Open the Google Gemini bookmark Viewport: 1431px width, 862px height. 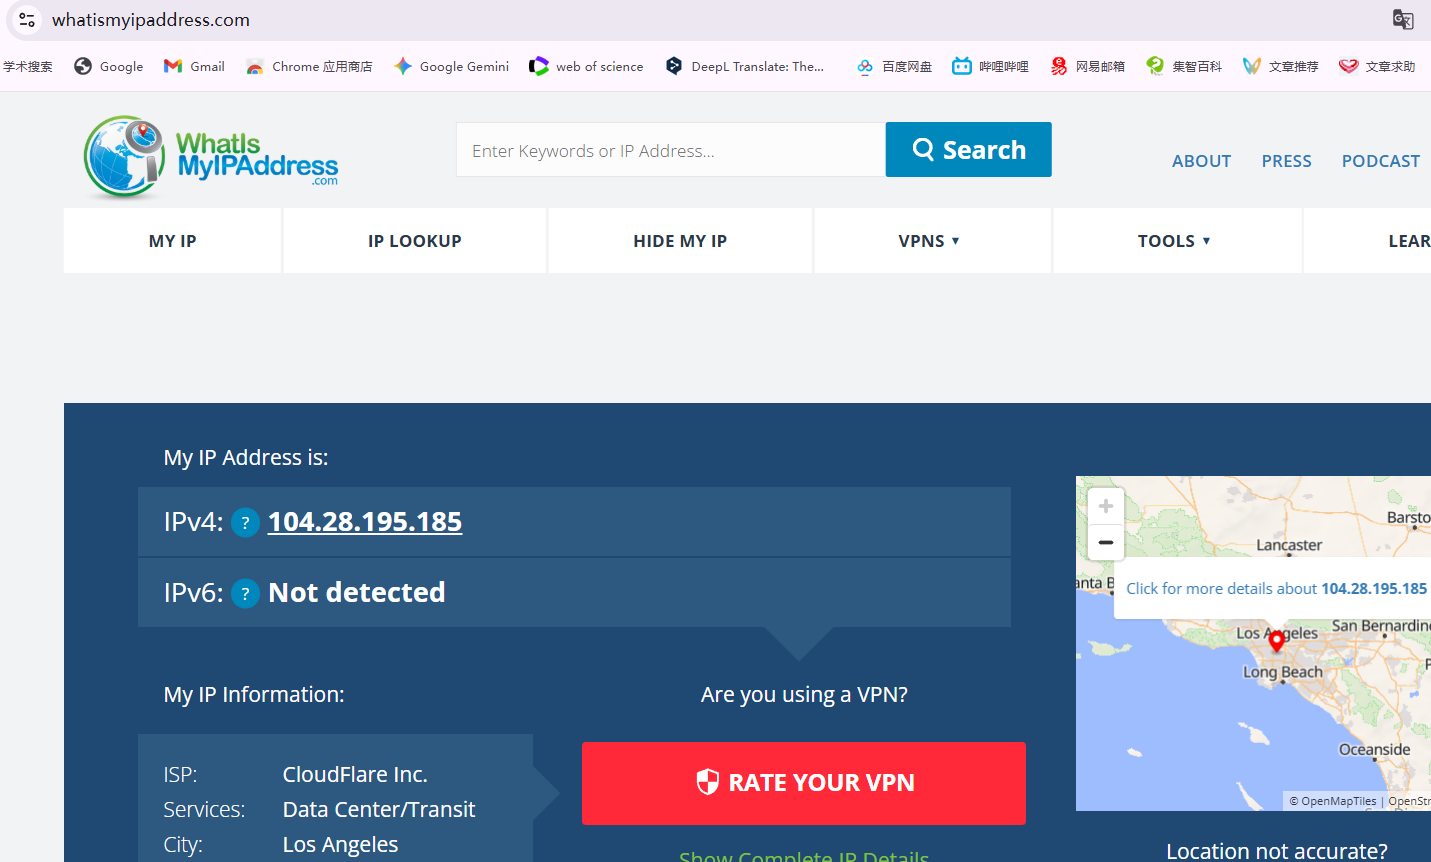pyautogui.click(x=451, y=66)
